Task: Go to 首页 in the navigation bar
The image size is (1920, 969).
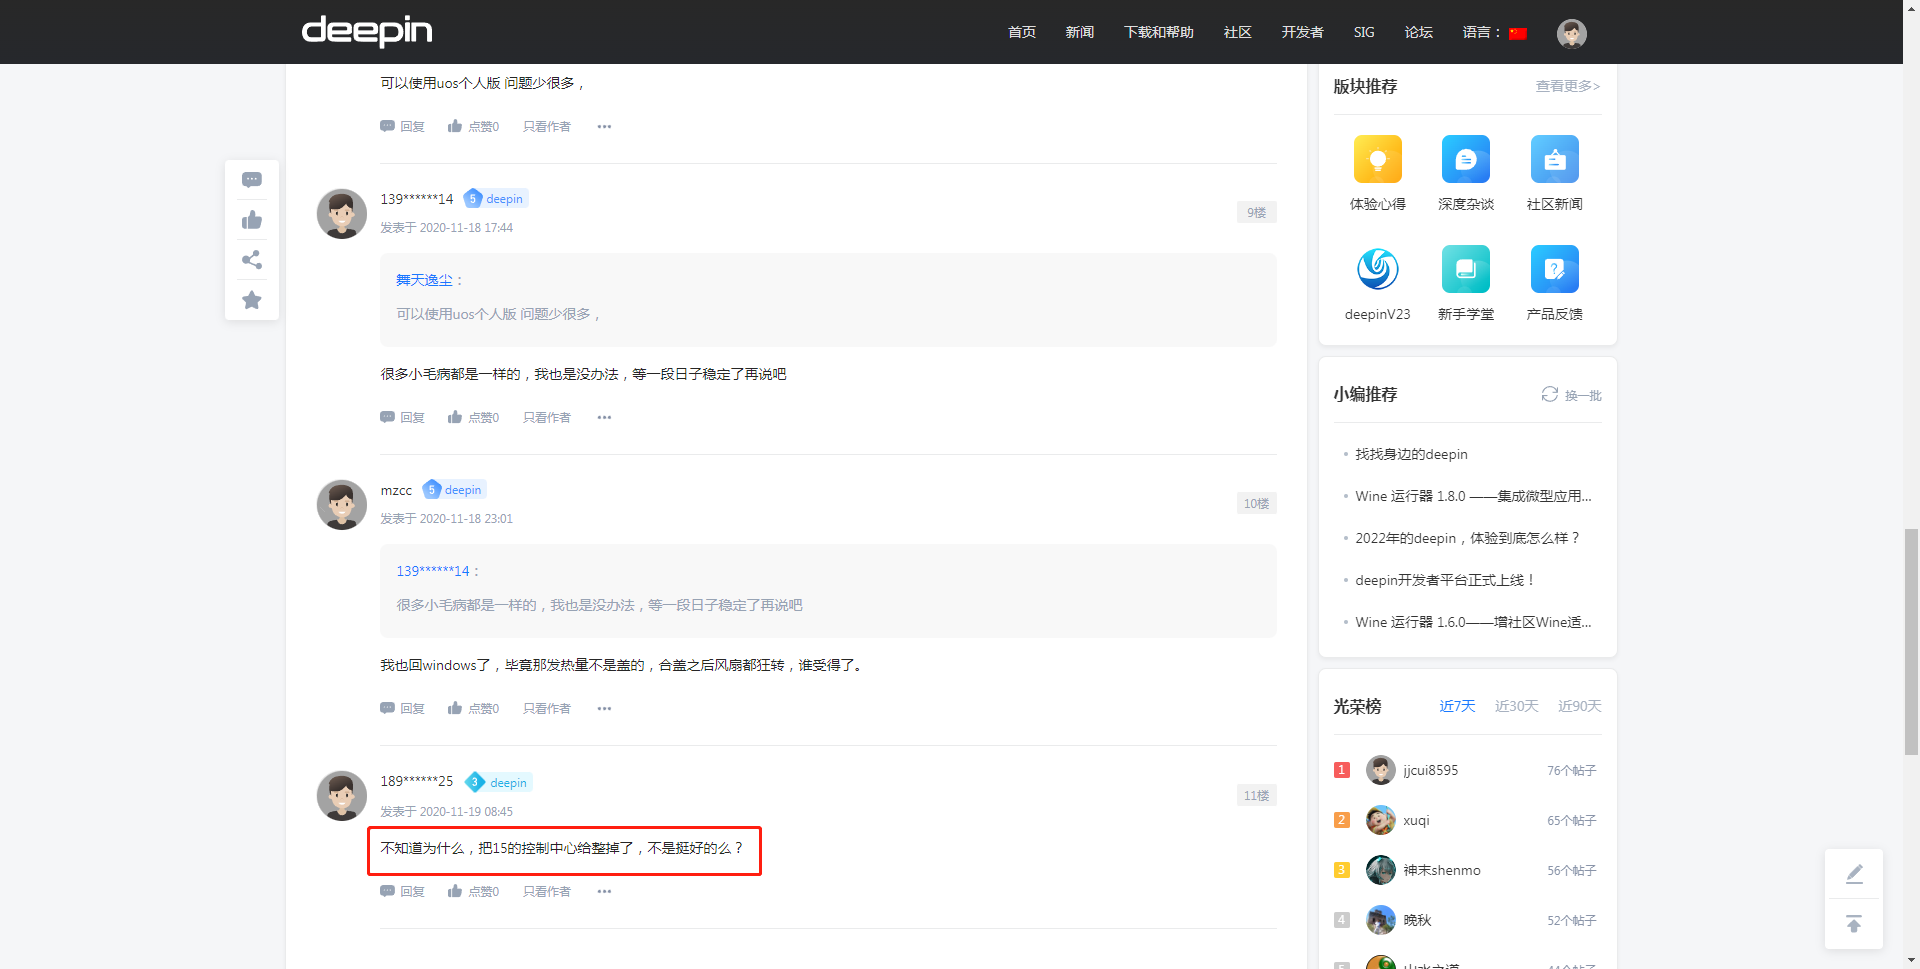Action: pyautogui.click(x=1022, y=33)
